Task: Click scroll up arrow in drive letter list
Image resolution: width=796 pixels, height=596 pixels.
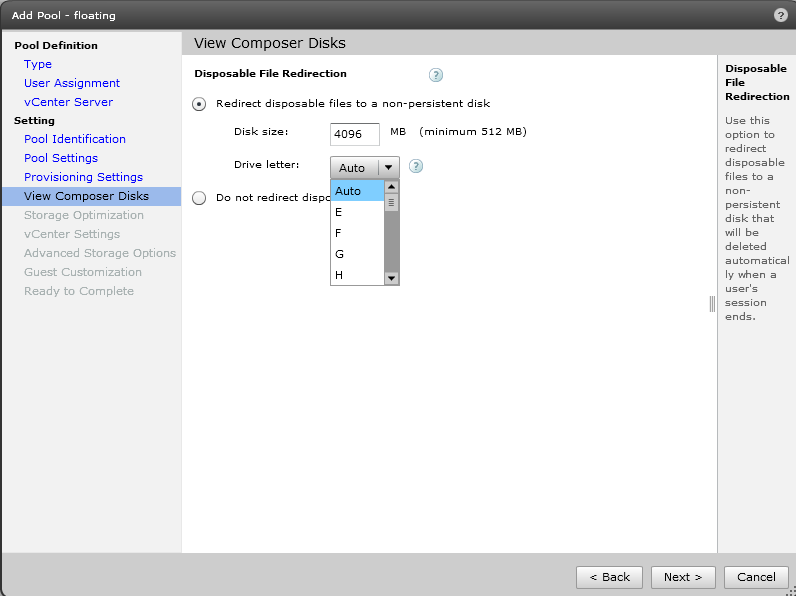Action: coord(391,187)
